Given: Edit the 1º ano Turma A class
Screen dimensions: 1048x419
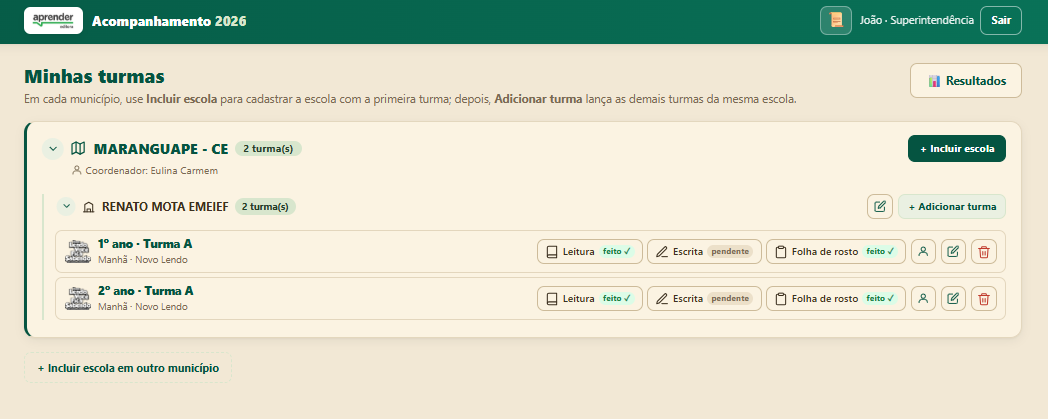Looking at the screenshot, I should coord(953,252).
